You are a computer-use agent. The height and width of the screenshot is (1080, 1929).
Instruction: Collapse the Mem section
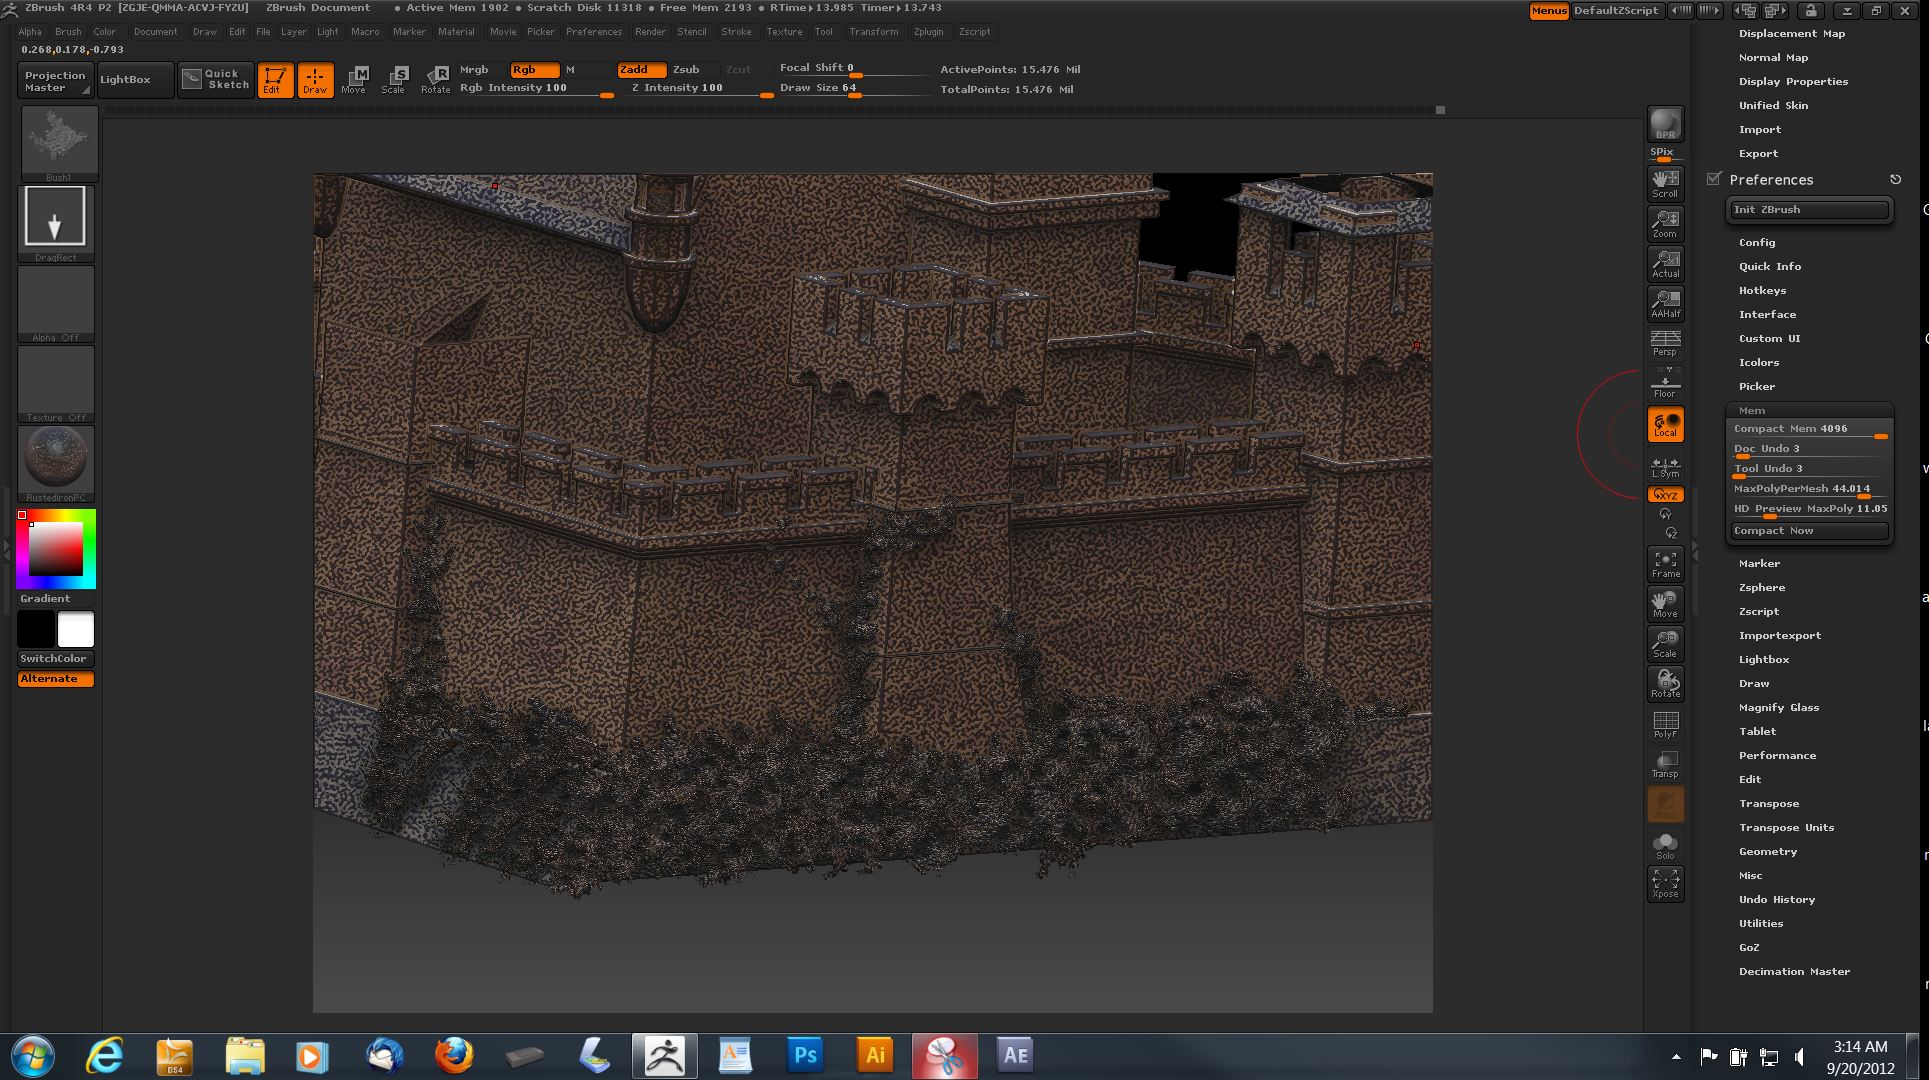[x=1752, y=411]
